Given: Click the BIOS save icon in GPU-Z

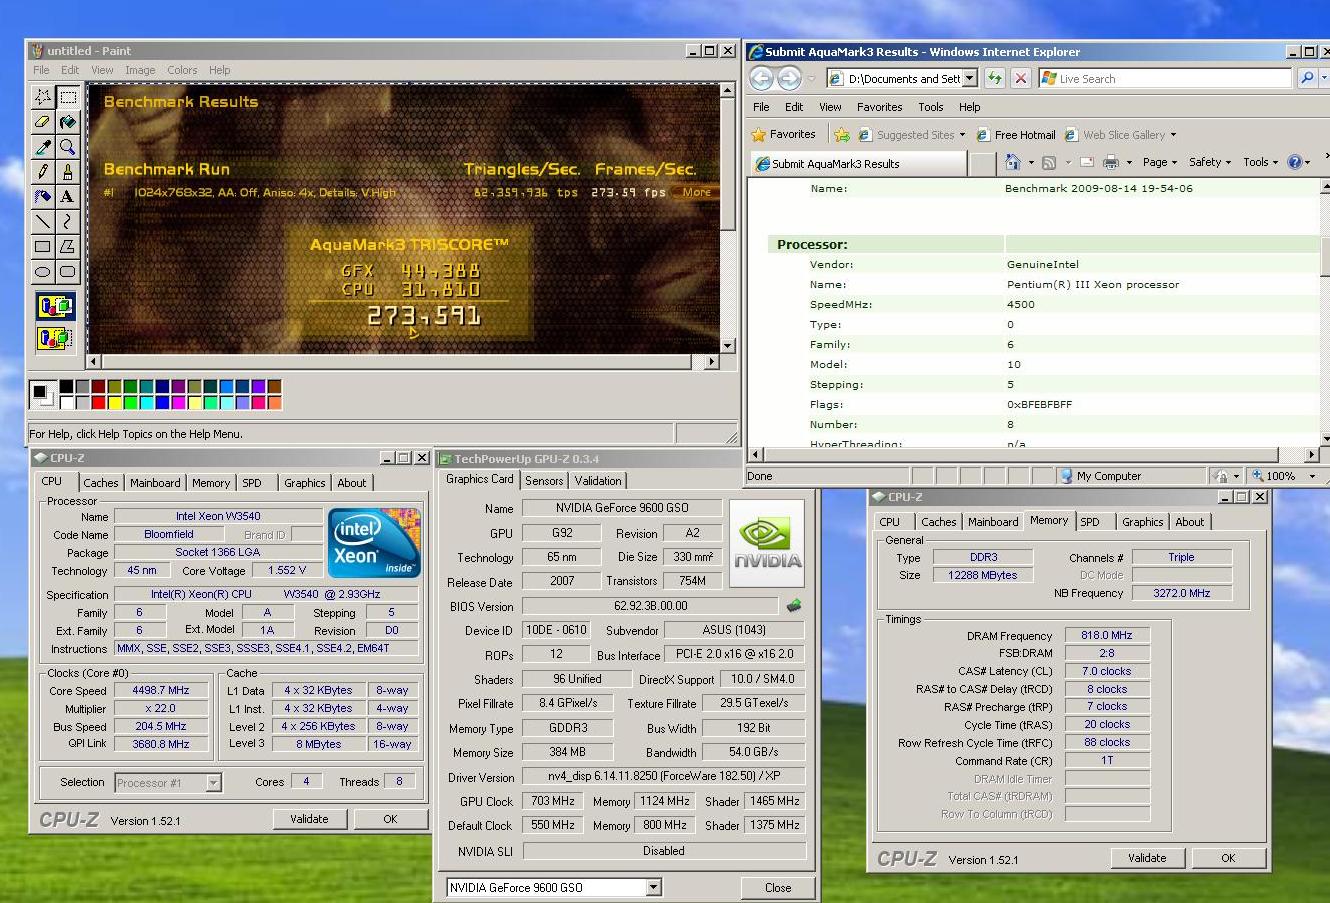Looking at the screenshot, I should coord(794,605).
